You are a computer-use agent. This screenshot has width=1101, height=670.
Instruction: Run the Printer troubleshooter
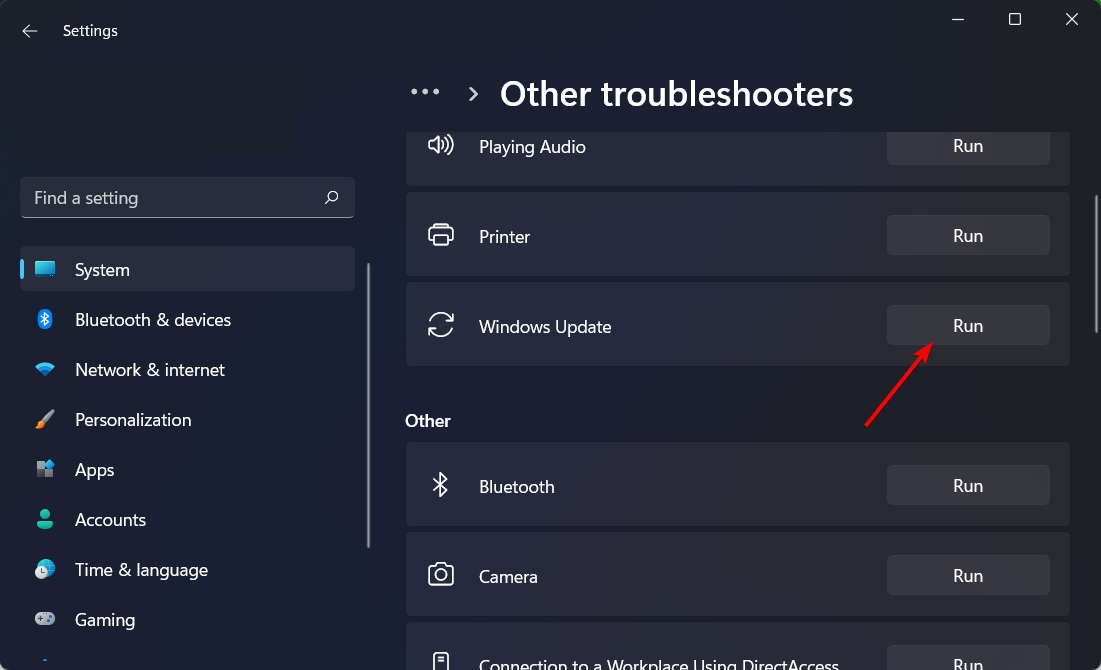pyautogui.click(x=968, y=236)
